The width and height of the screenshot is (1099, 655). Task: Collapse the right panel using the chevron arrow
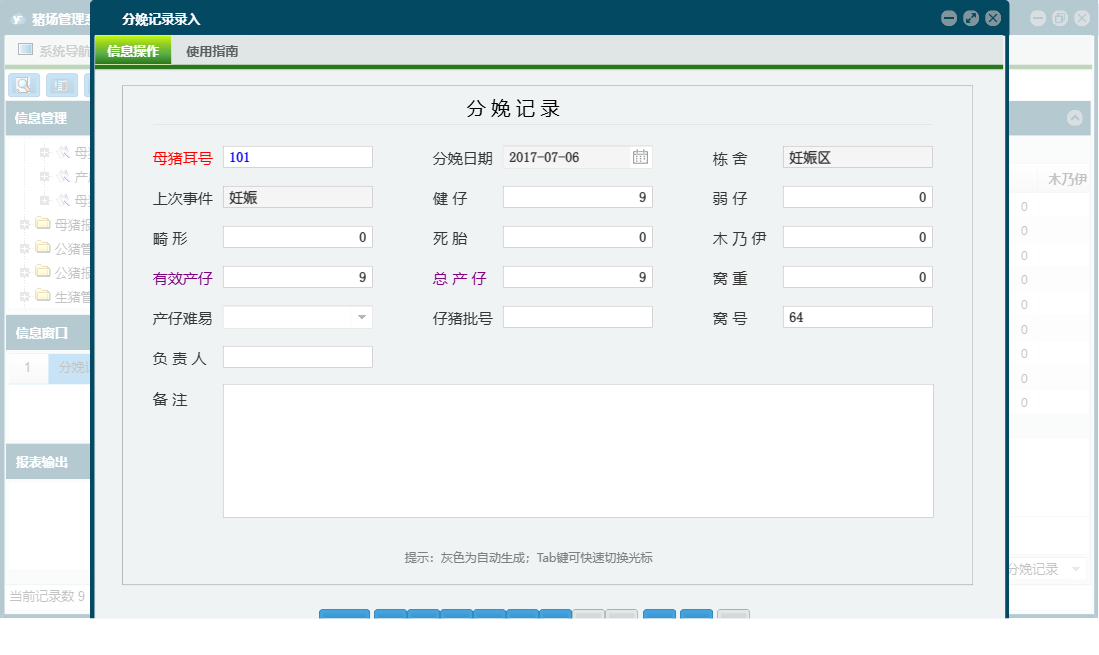[1076, 119]
